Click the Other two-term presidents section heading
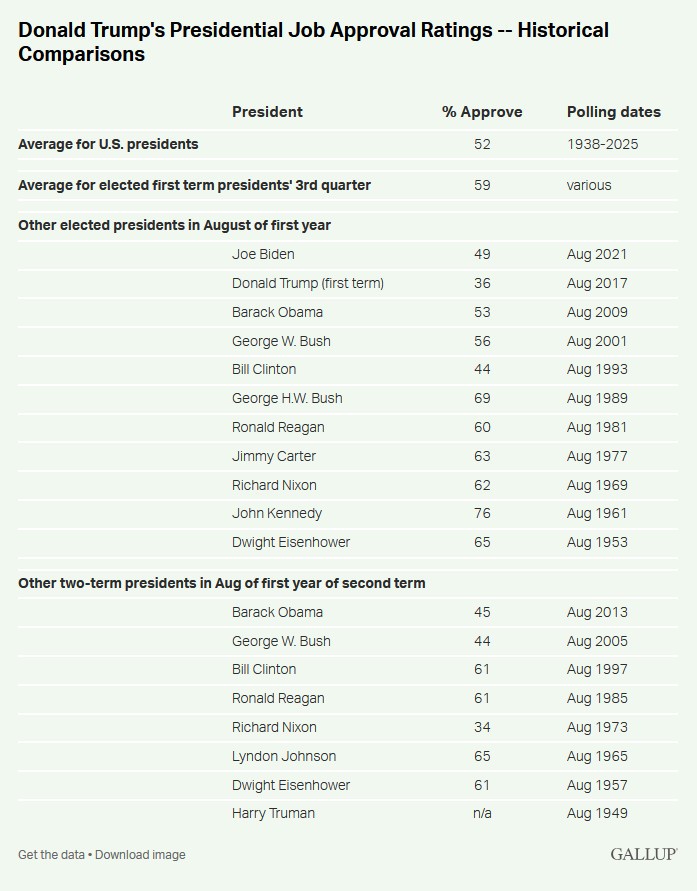 click(222, 583)
